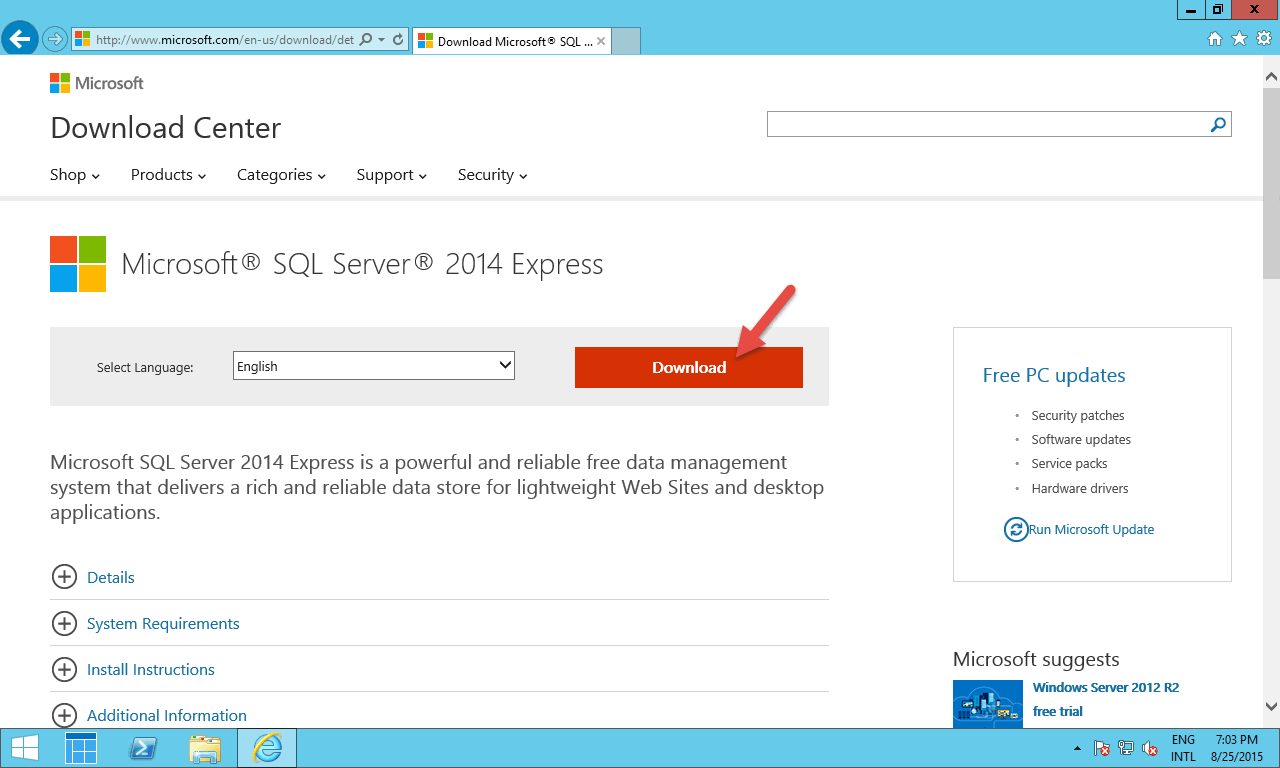The height and width of the screenshot is (768, 1280).
Task: Click the page scrollbar up arrow
Action: 1271,76
